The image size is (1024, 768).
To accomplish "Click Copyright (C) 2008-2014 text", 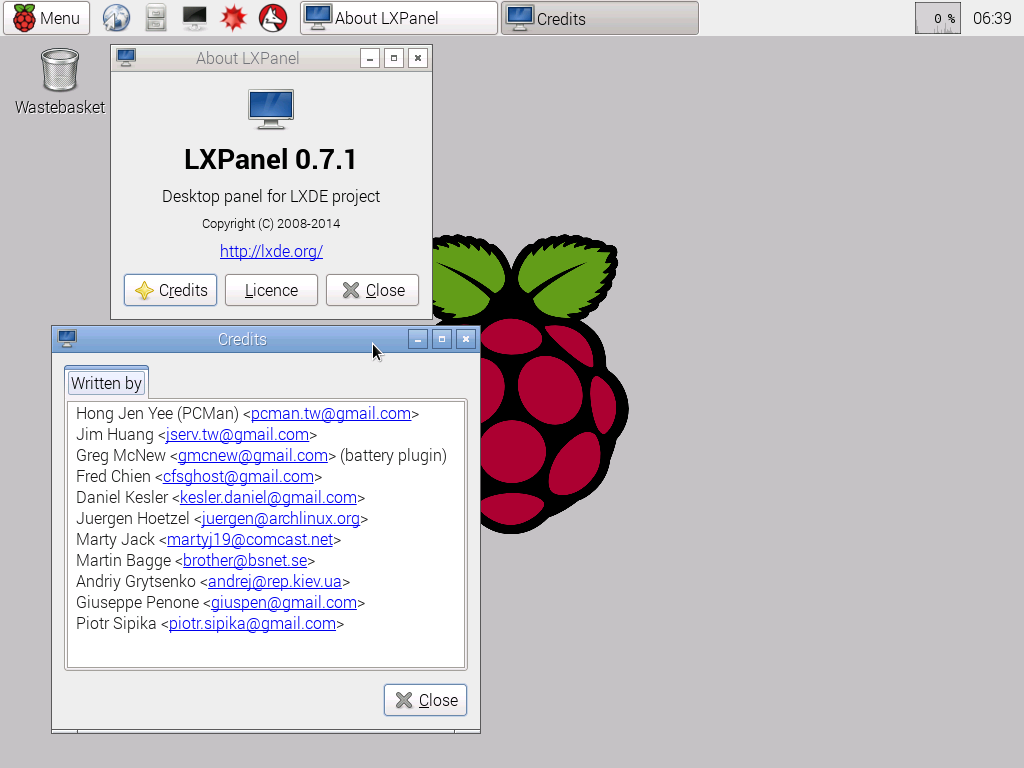I will [271, 223].
